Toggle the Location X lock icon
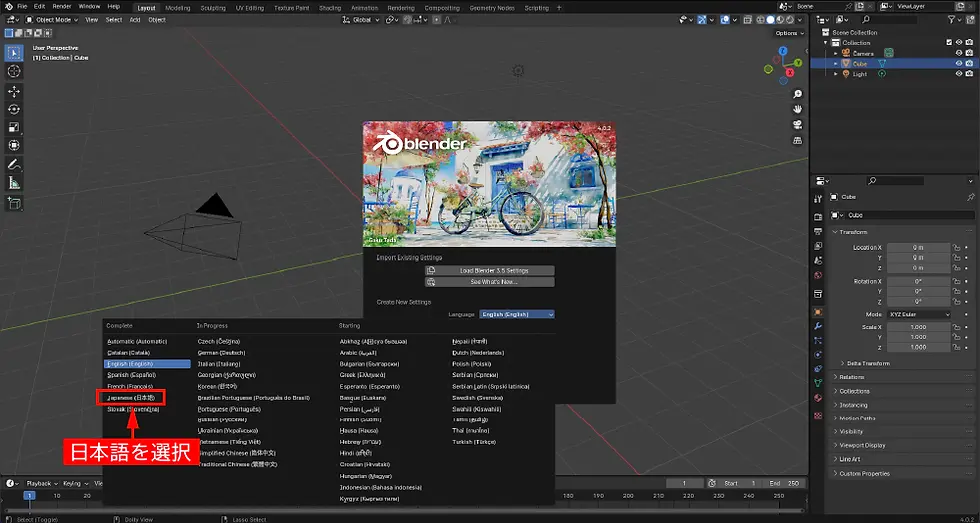 pos(956,247)
